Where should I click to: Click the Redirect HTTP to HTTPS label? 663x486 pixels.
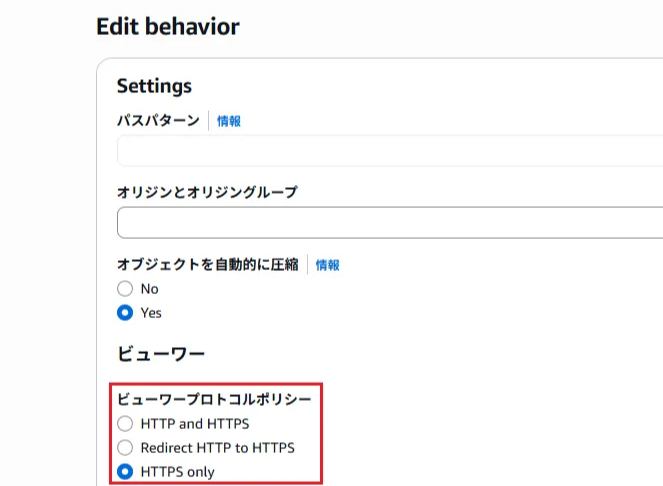[x=218, y=448]
